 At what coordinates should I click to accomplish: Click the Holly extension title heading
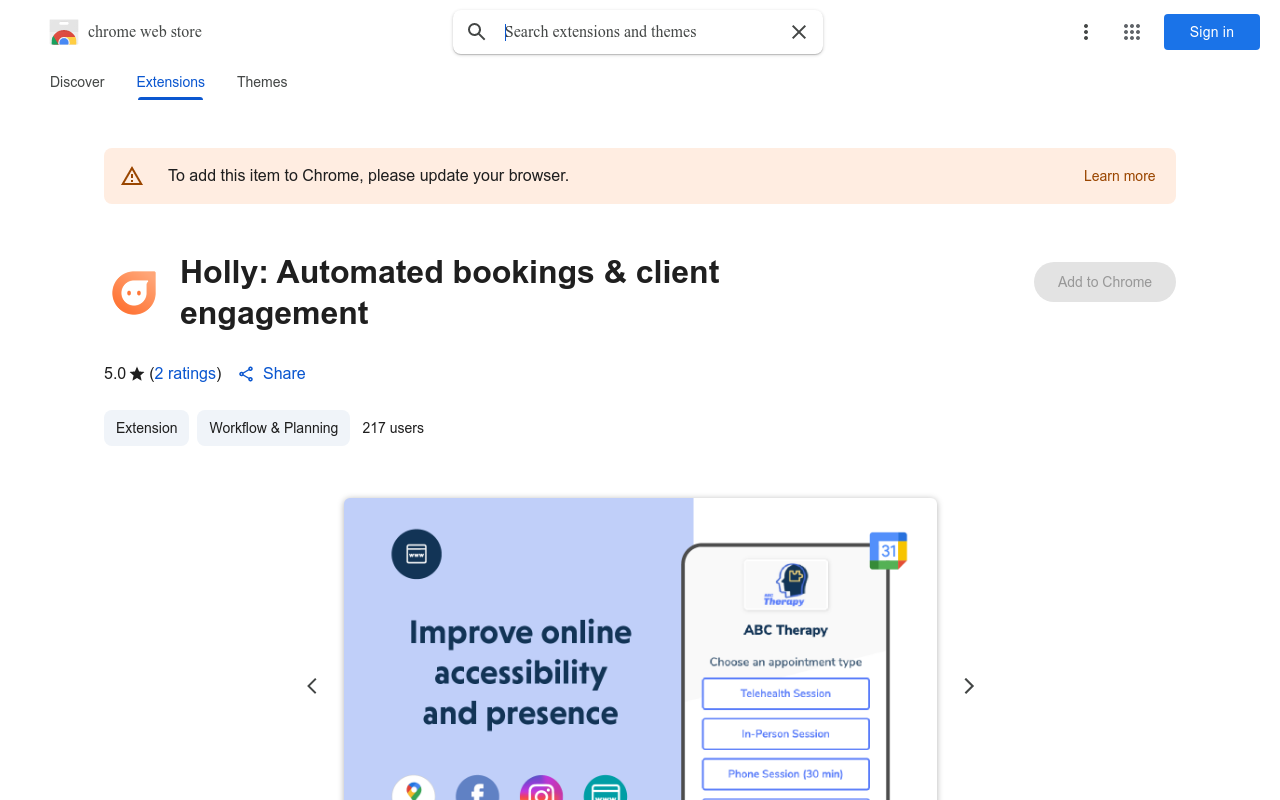tap(450, 292)
